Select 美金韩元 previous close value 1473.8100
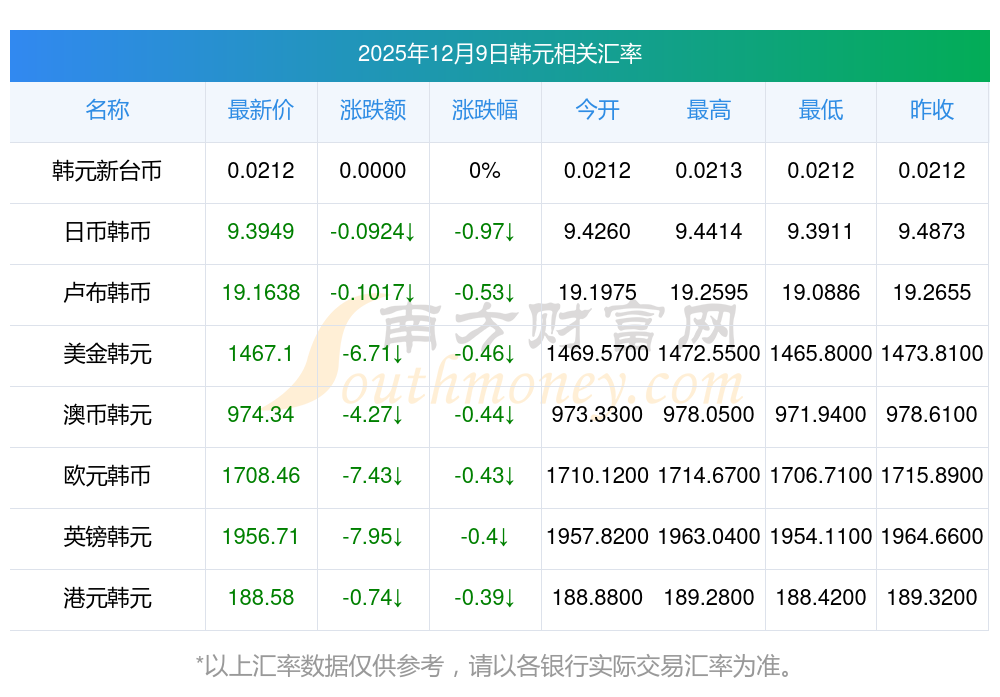This screenshot has height=697, width=1000. [932, 354]
